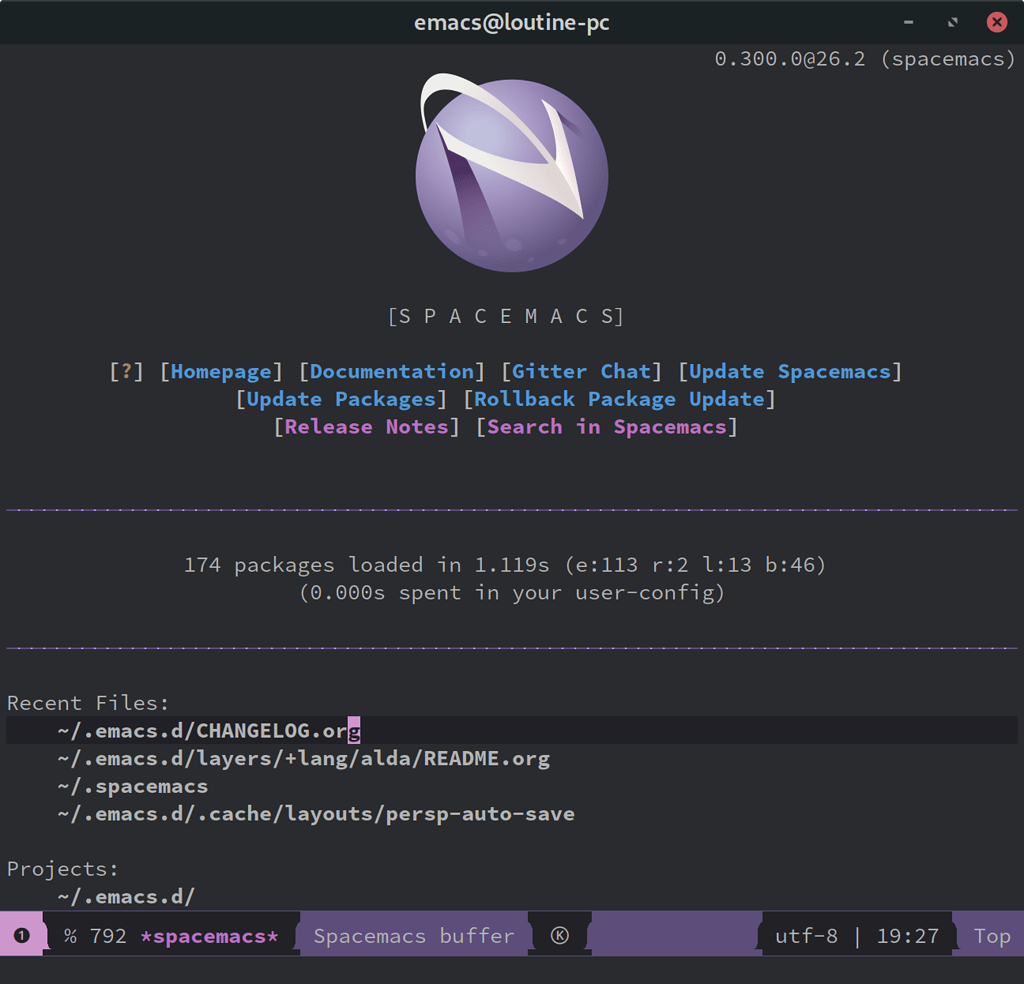Open the [?] help badge
The image size is (1024, 984).
[125, 371]
